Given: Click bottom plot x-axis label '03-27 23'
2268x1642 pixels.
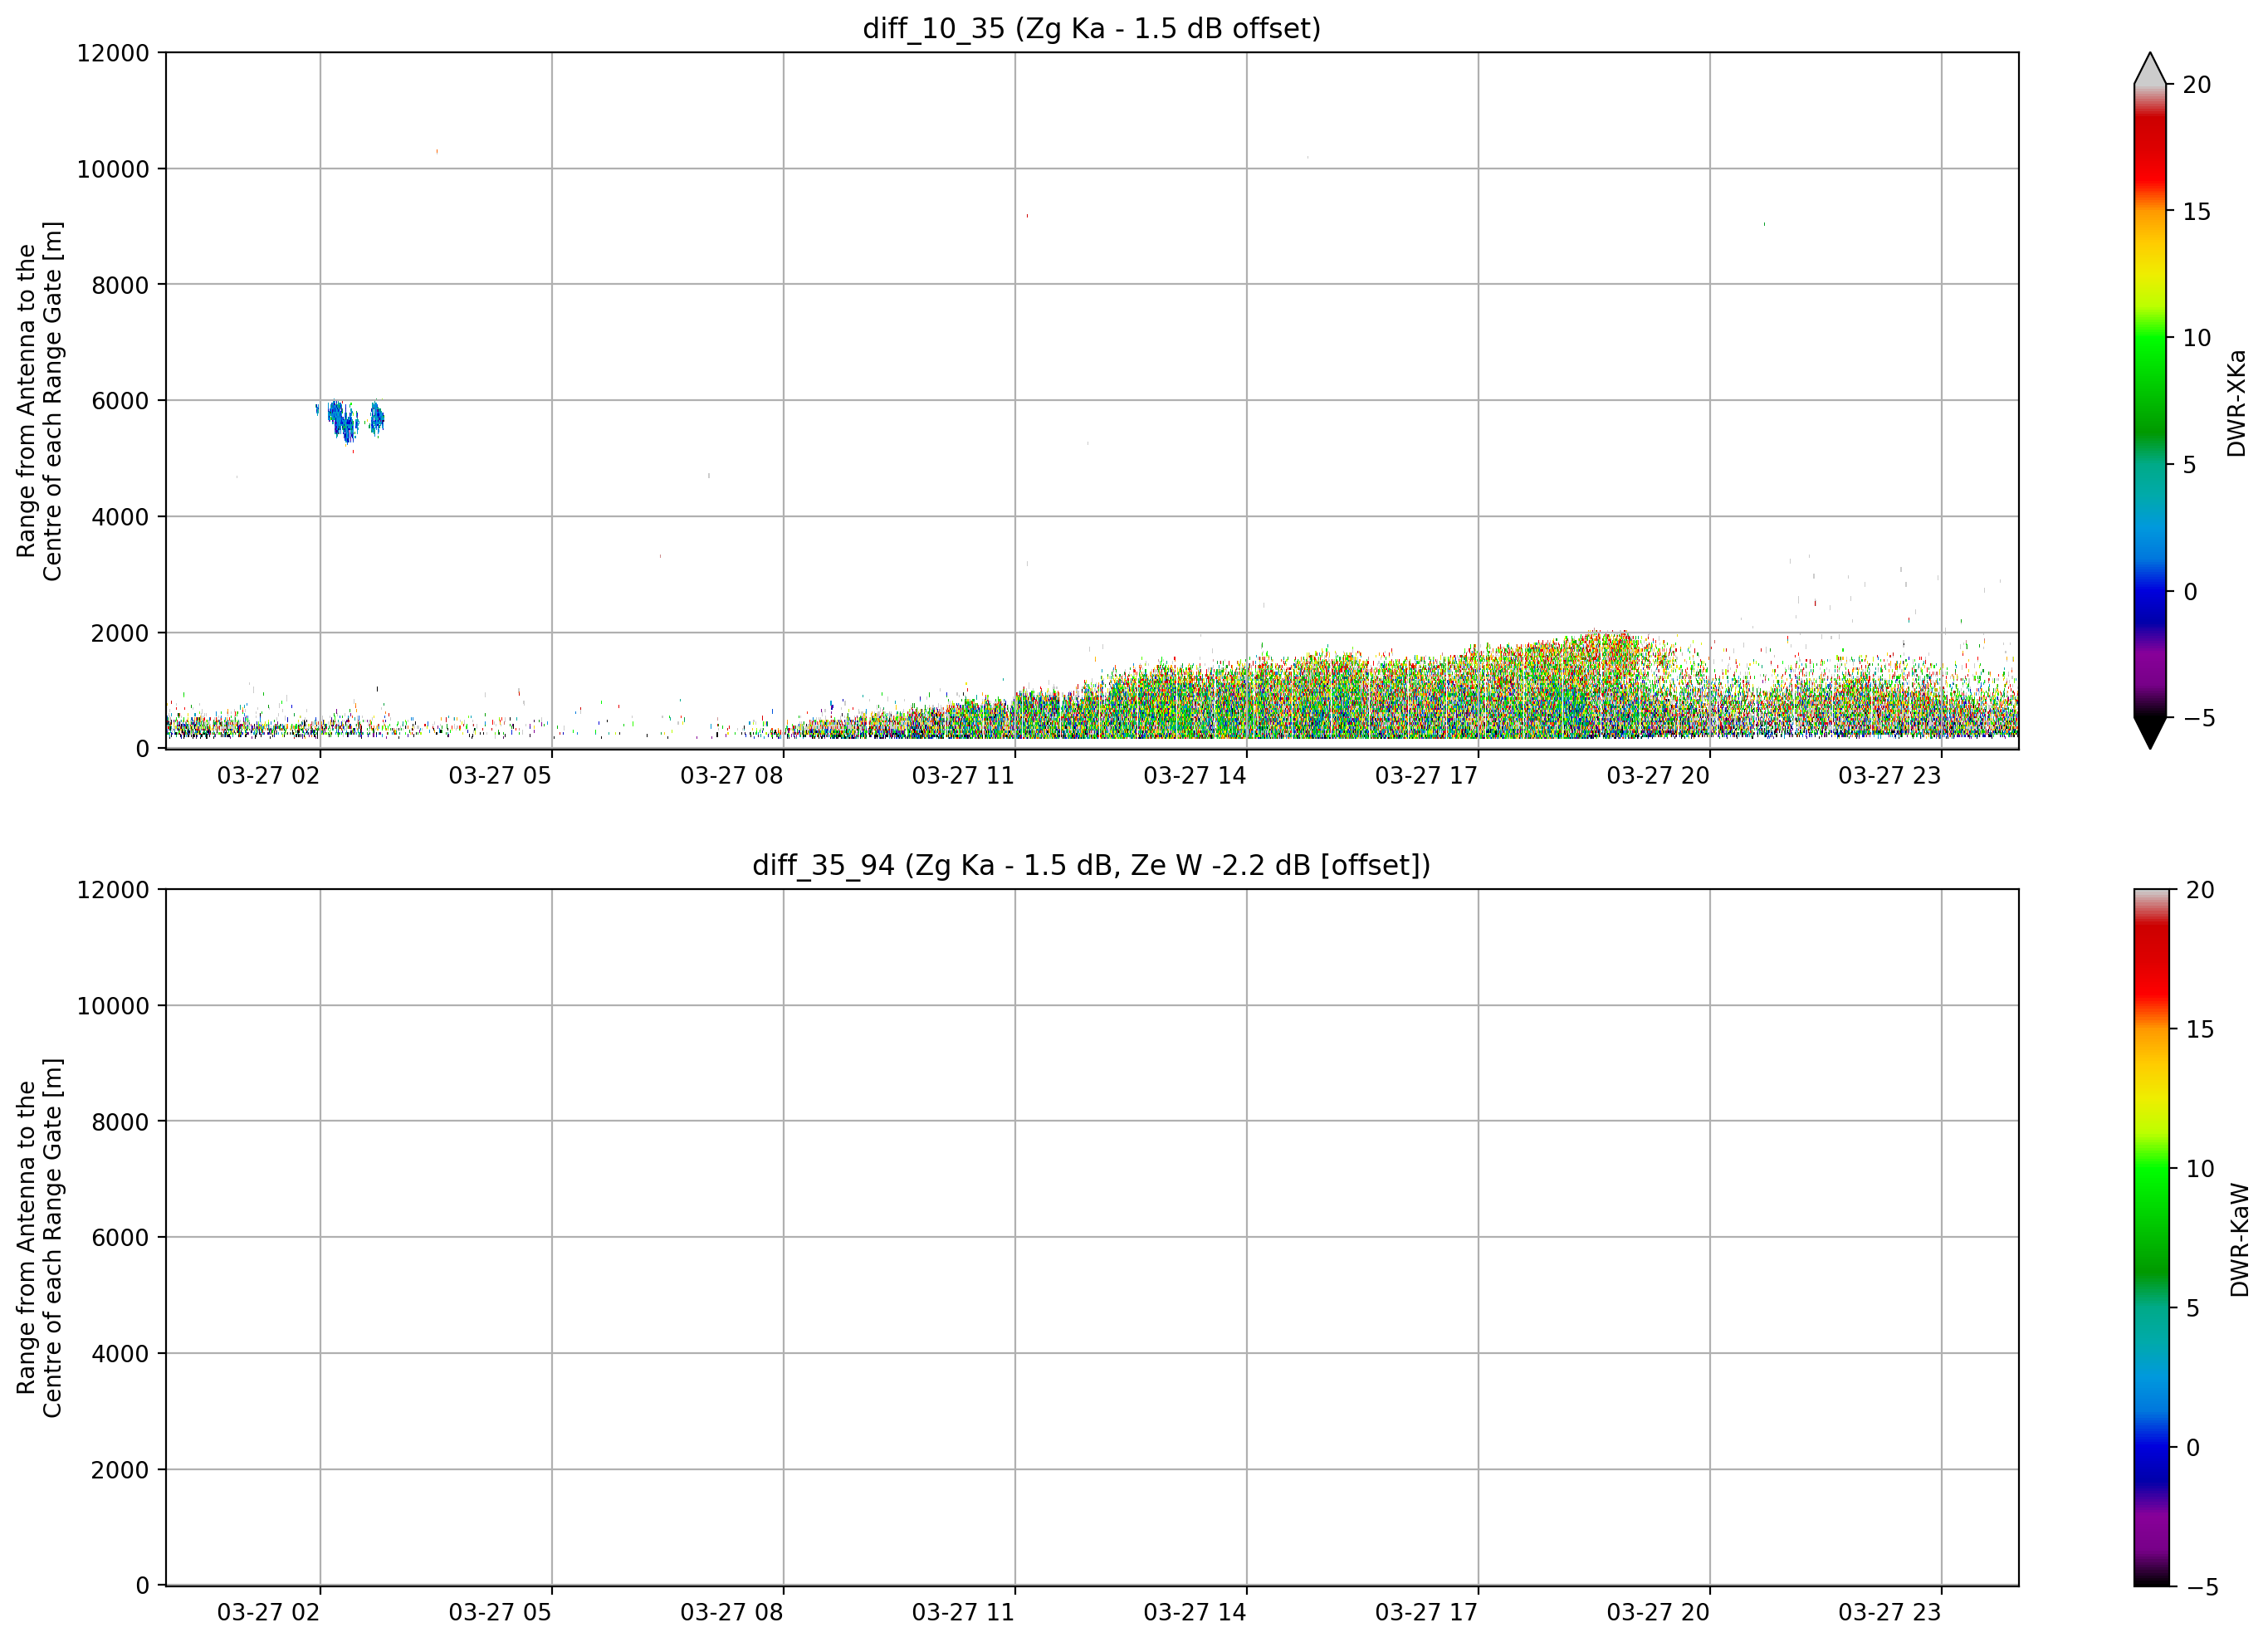Looking at the screenshot, I should pos(1889,1613).
